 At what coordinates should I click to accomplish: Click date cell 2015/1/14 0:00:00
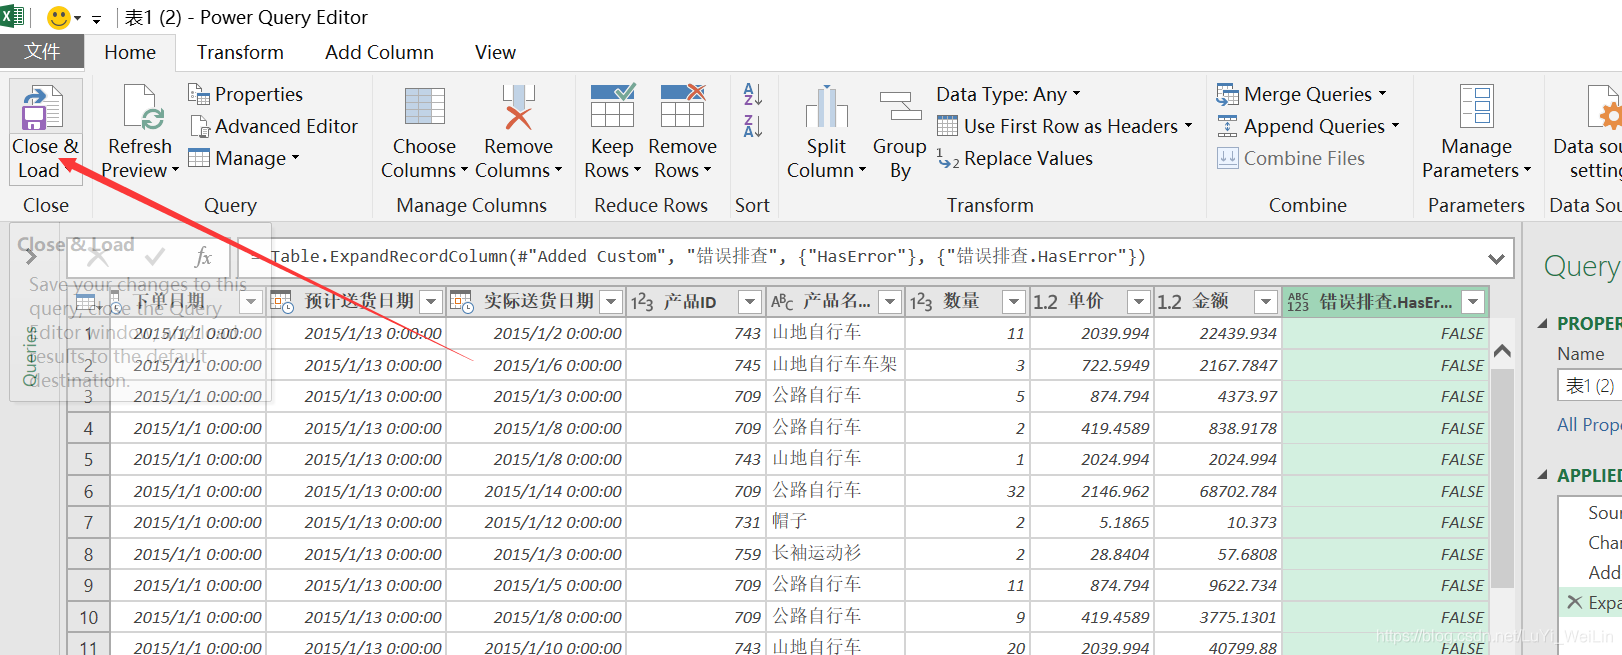coord(537,491)
